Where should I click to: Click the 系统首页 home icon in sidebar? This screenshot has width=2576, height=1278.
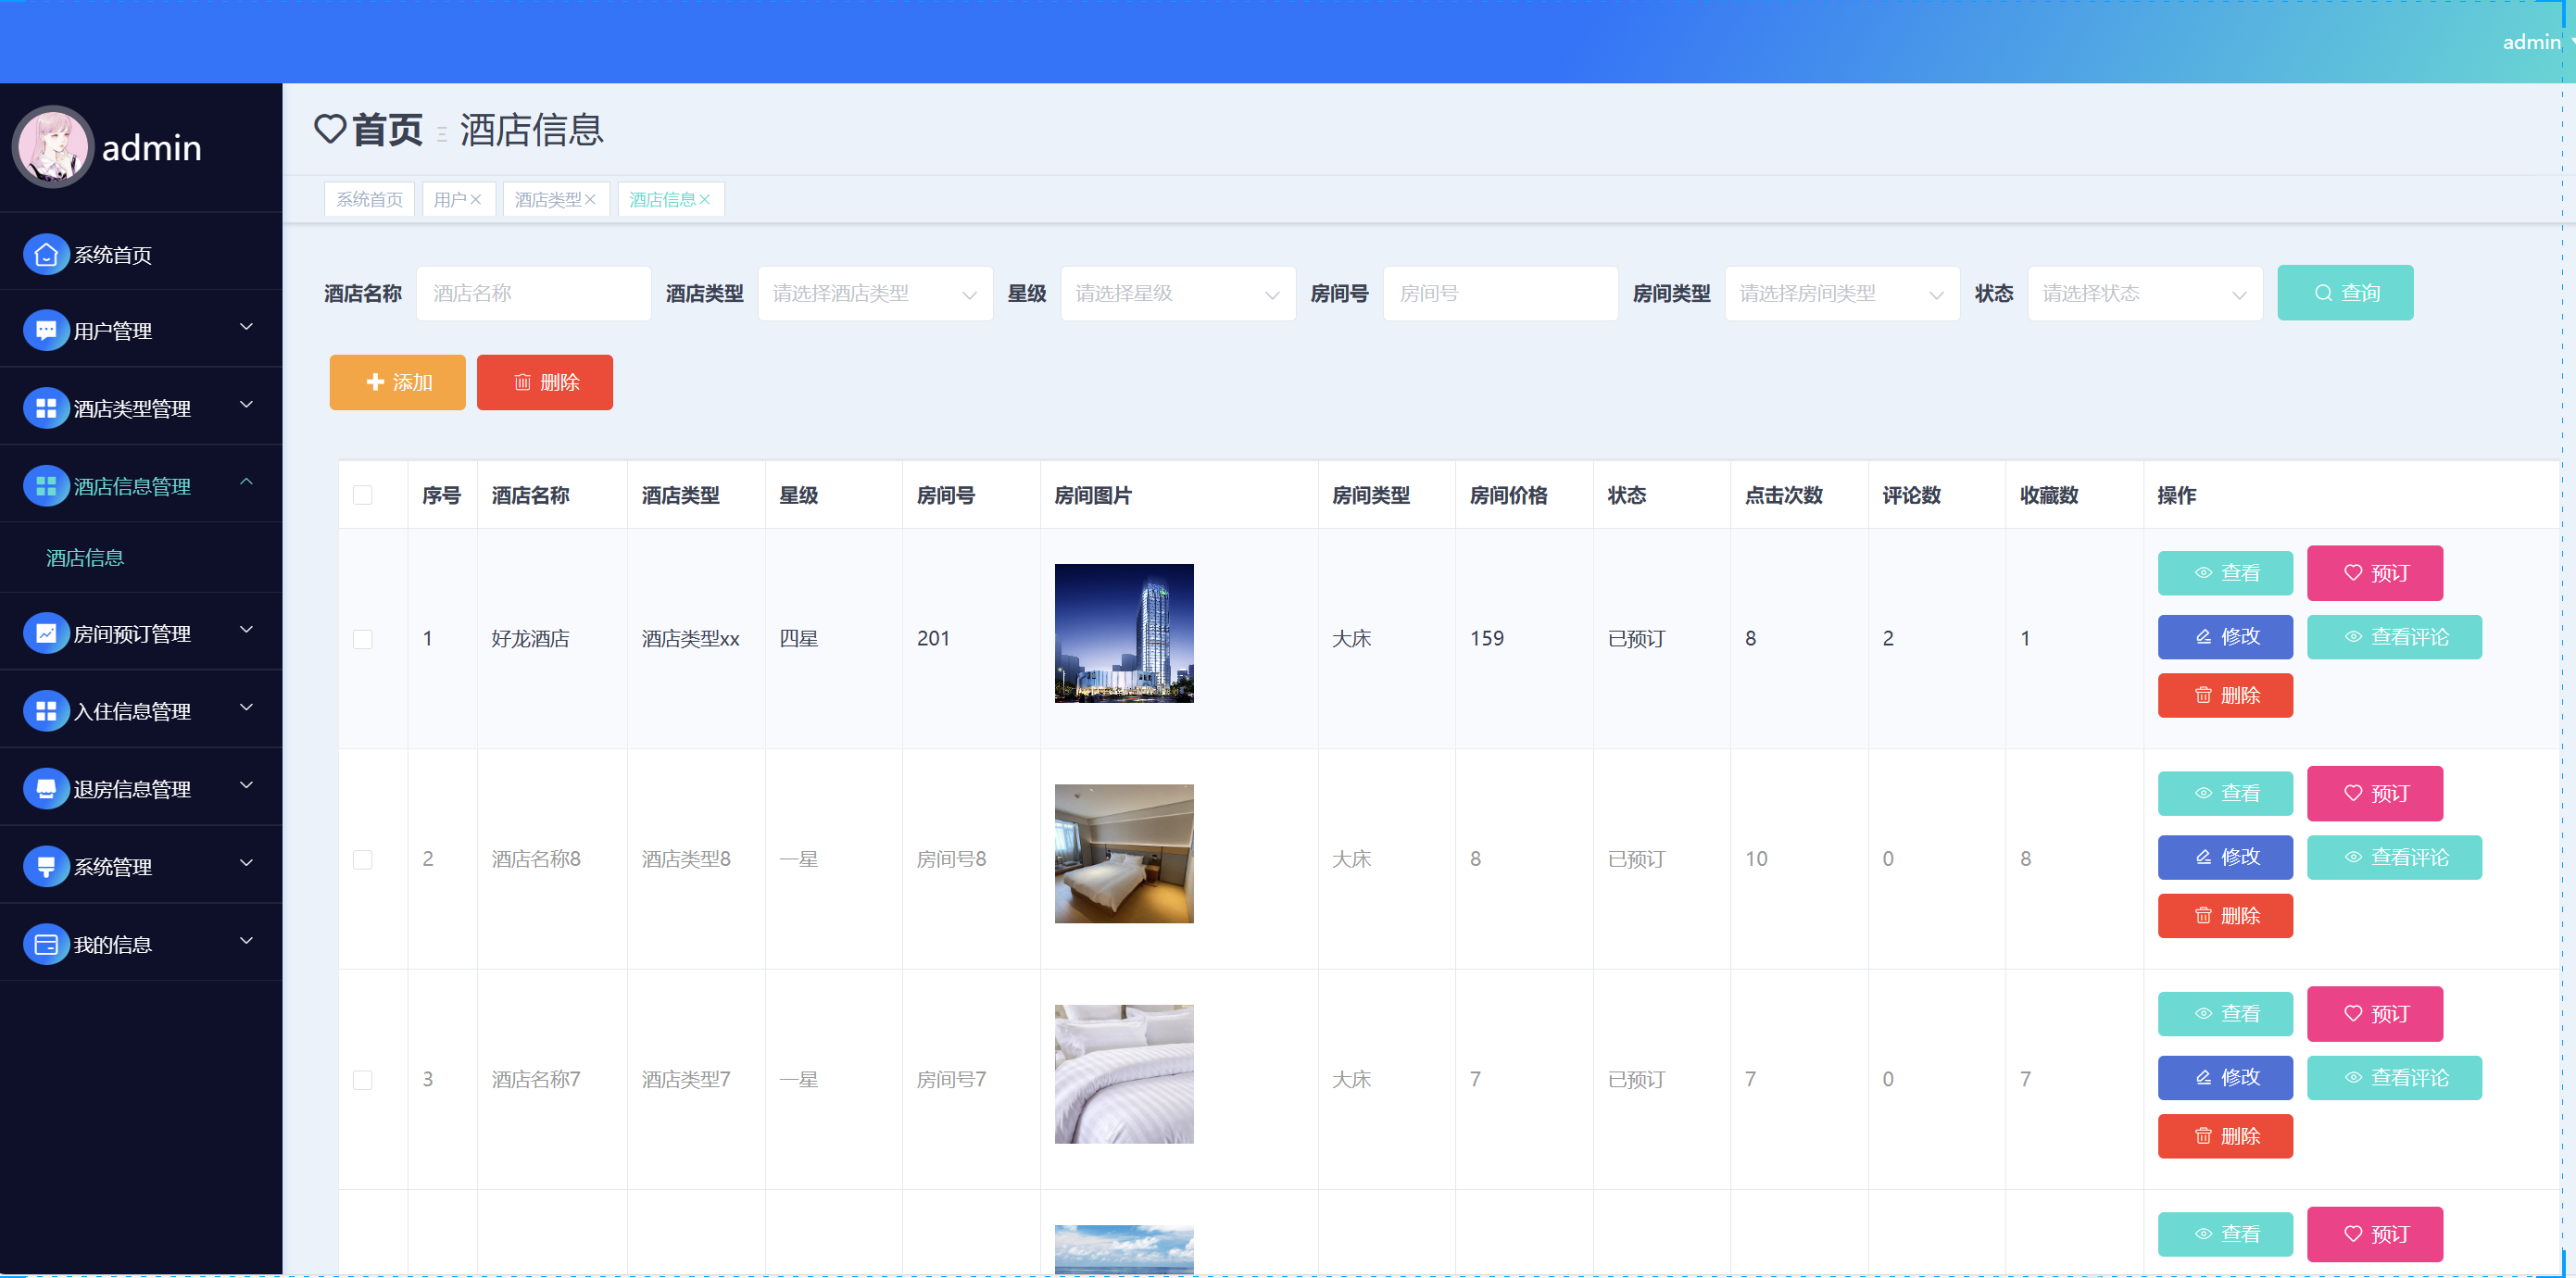(x=46, y=255)
